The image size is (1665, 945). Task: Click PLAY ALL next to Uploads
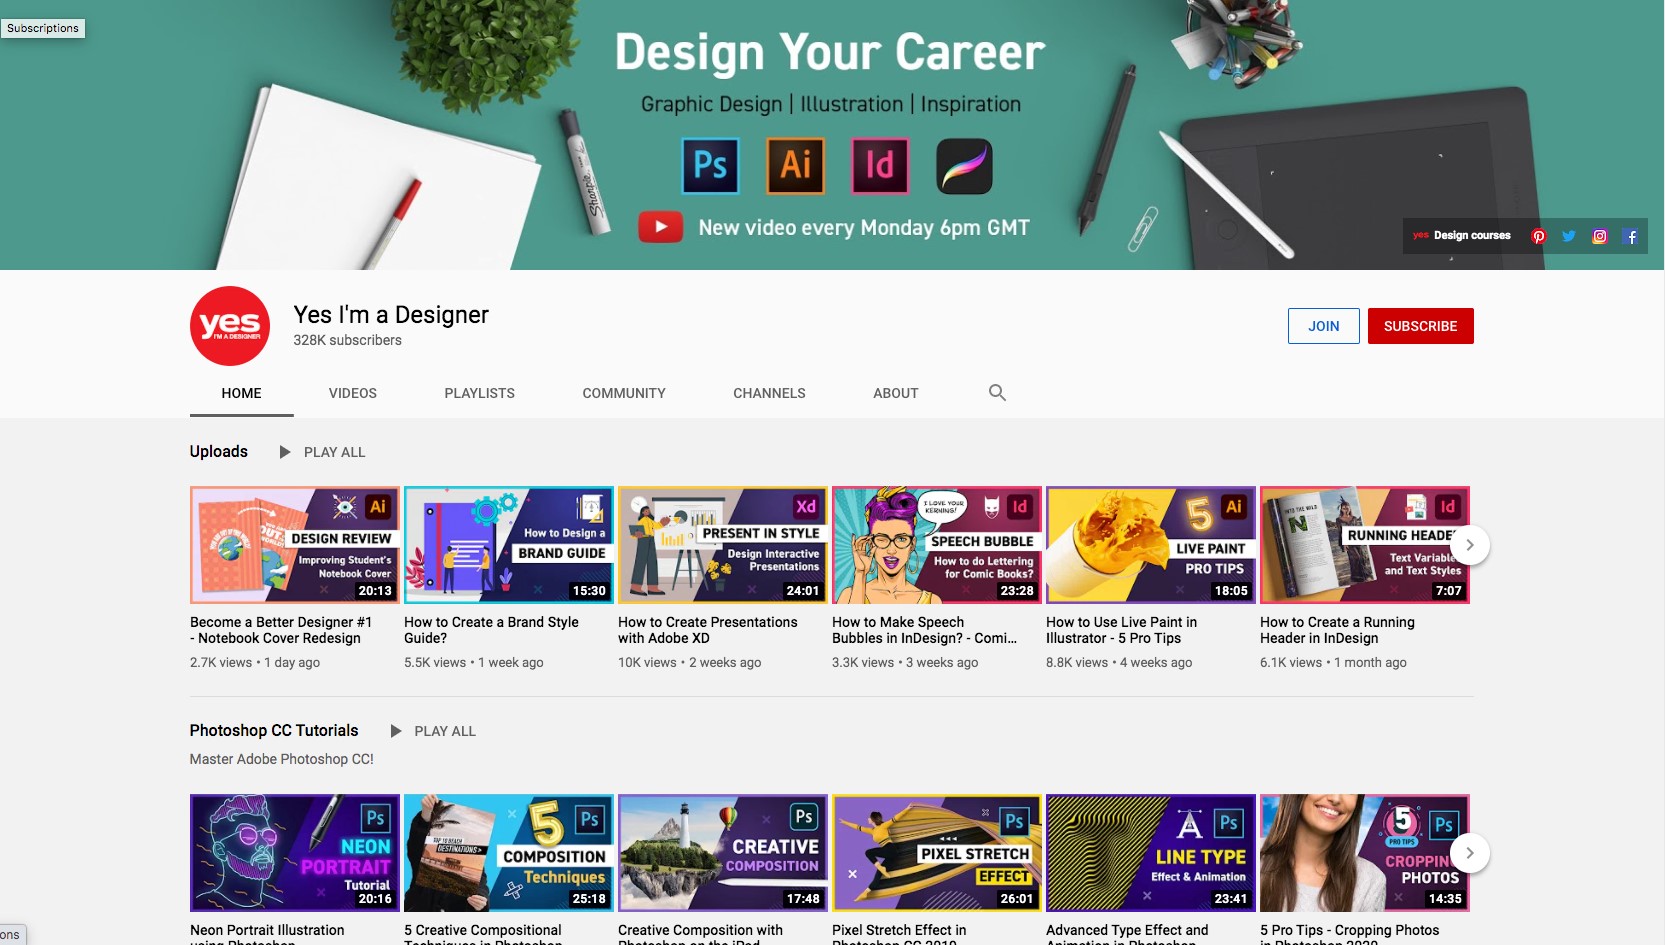tap(335, 452)
